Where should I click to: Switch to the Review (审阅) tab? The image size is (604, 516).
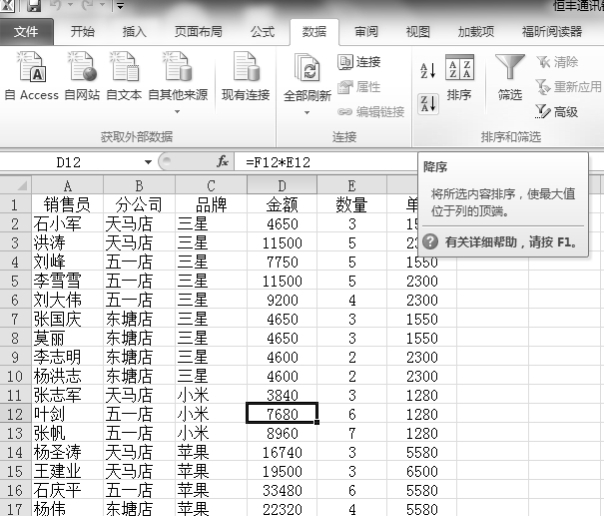coord(366,32)
